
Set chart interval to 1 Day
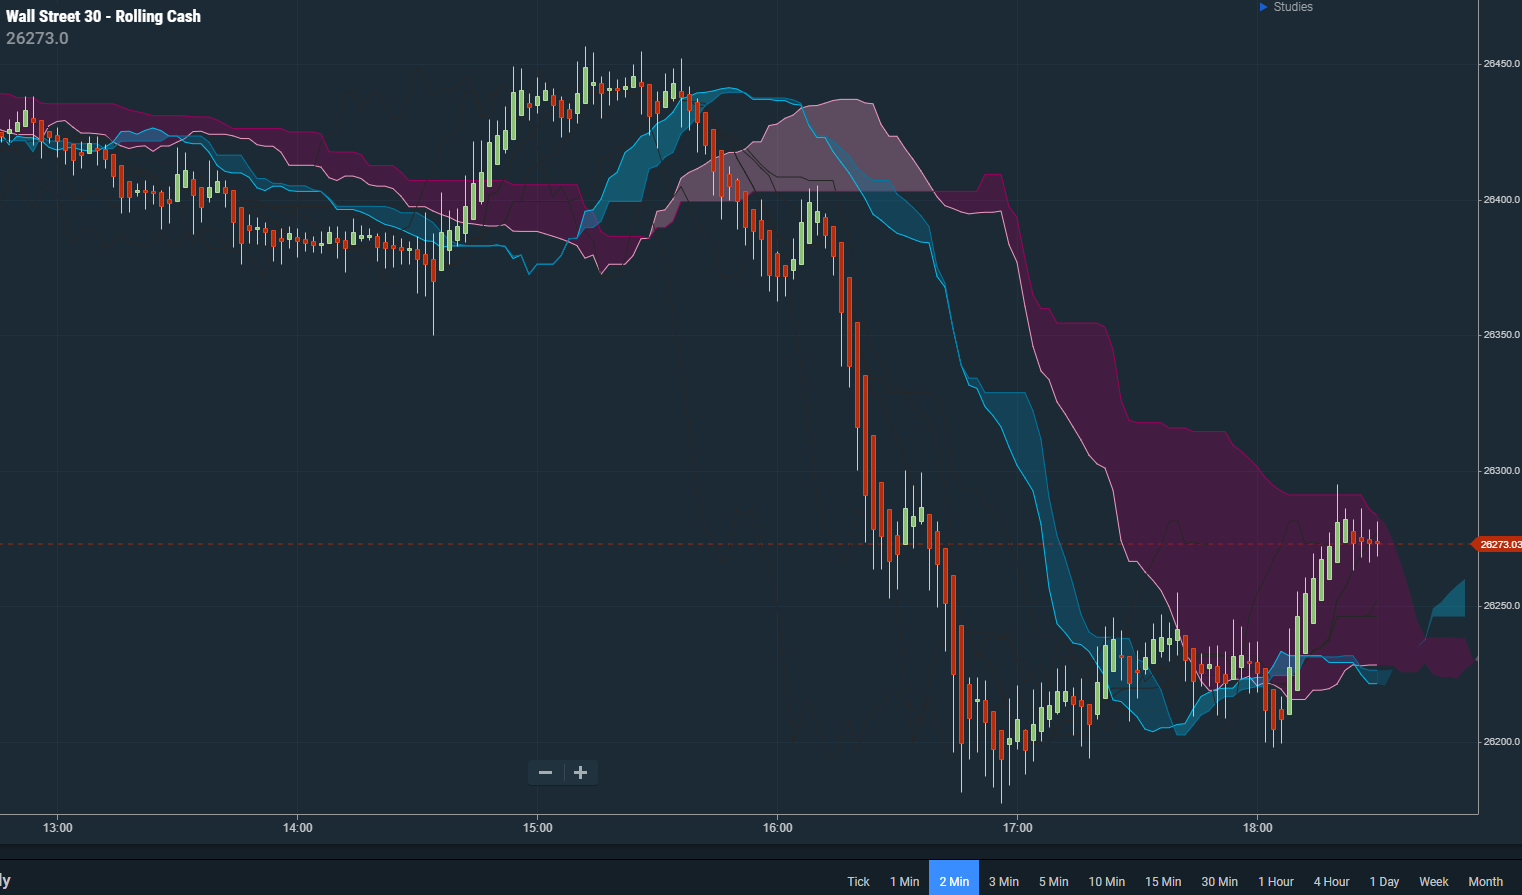1384,881
